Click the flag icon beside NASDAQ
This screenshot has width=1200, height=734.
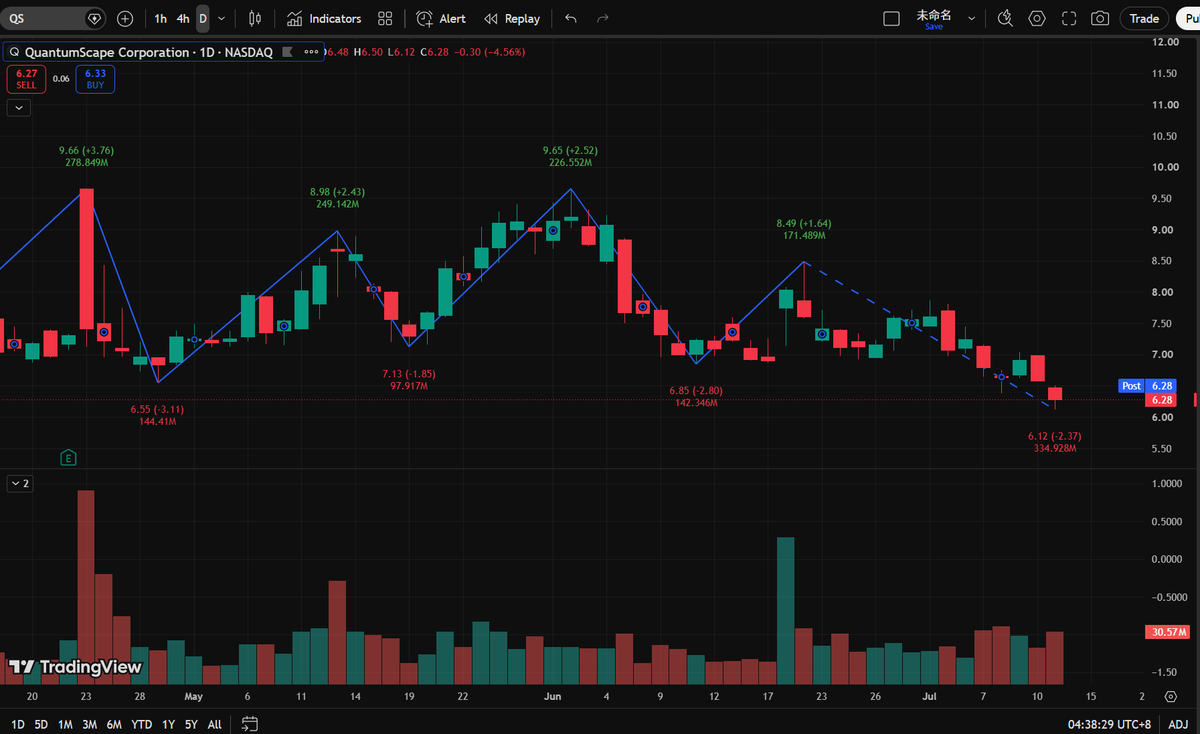[x=288, y=51]
